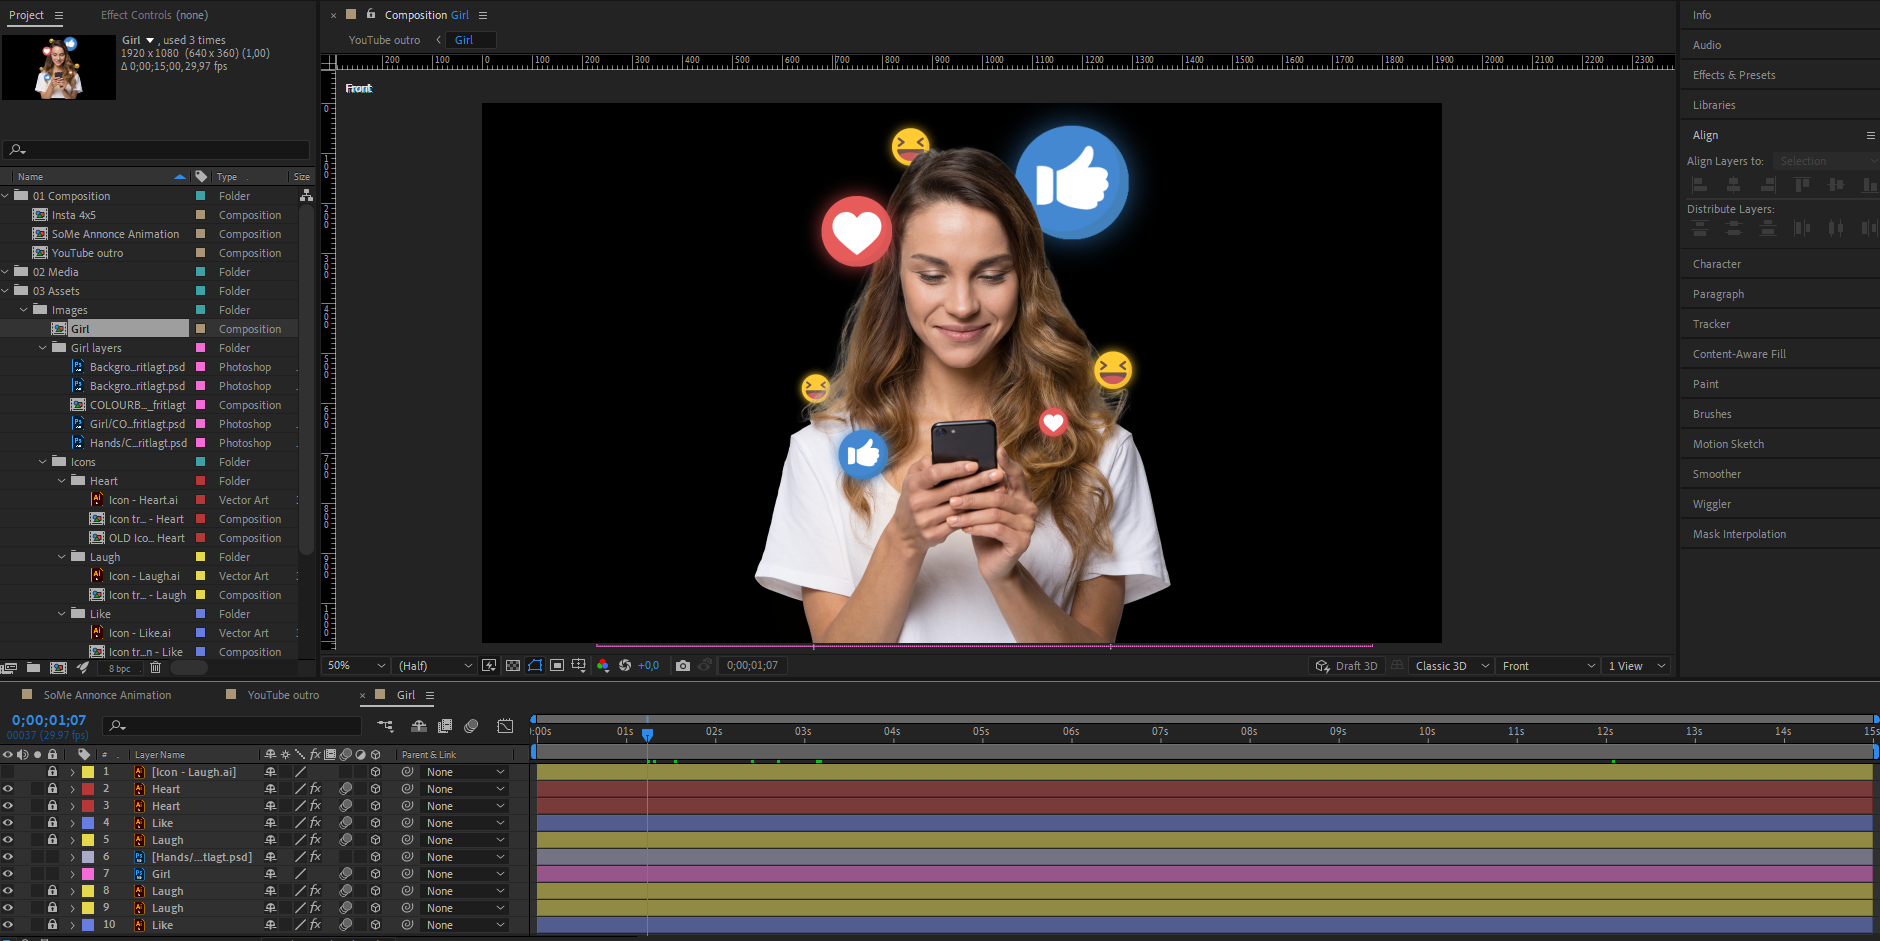Click the timeline layer search field
The image size is (1880, 941).
click(233, 726)
